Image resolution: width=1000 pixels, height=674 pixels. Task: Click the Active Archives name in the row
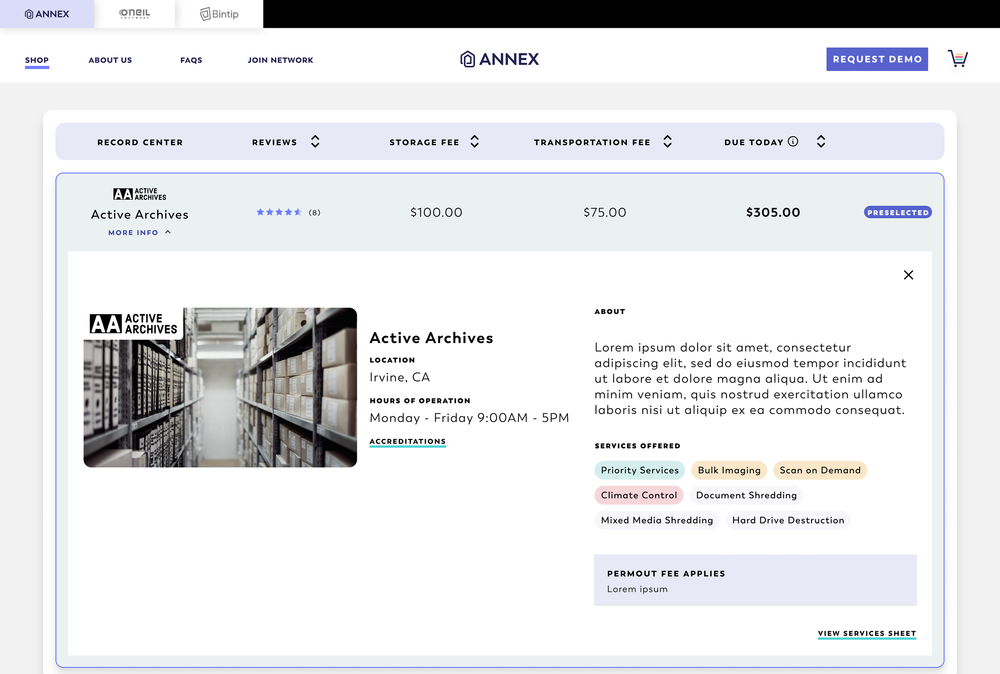click(140, 214)
